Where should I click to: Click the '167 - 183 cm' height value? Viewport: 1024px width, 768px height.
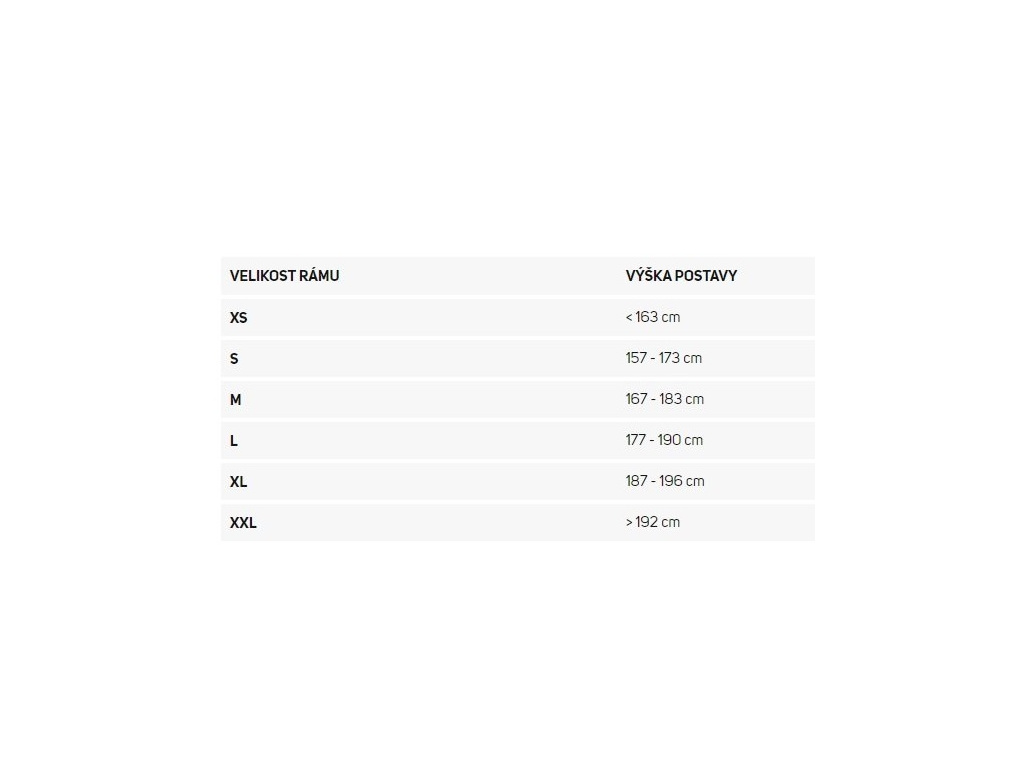665,399
